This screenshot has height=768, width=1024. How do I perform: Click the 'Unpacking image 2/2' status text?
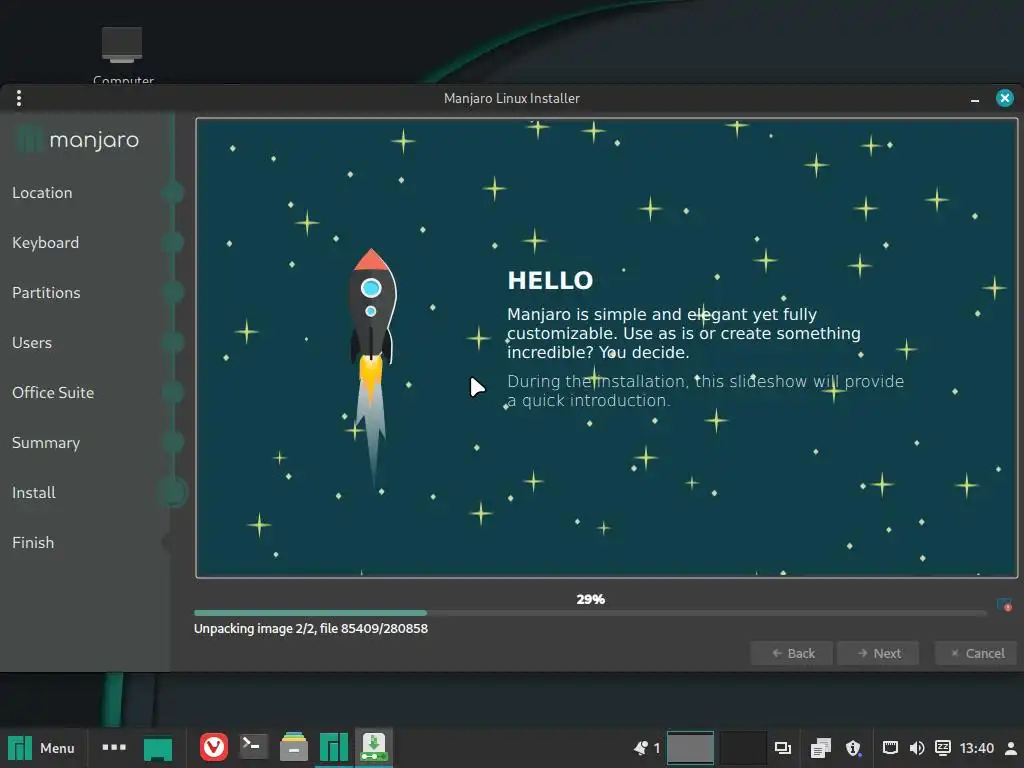311,628
